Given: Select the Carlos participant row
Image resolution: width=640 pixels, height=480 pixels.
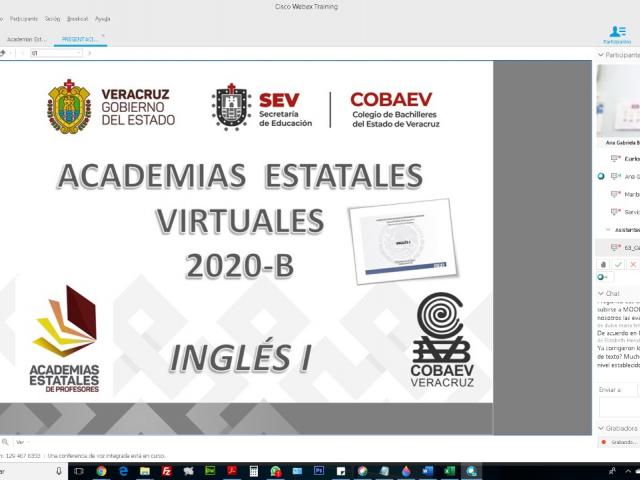Looking at the screenshot, I should [618, 158].
